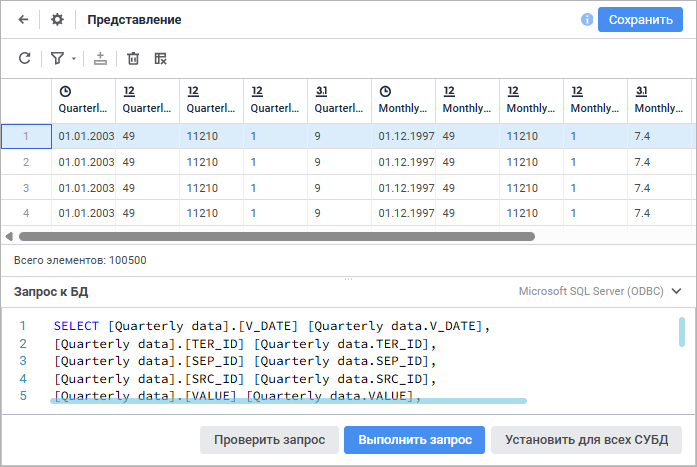
Task: Show info via the blue information icon
Action: coord(587,20)
